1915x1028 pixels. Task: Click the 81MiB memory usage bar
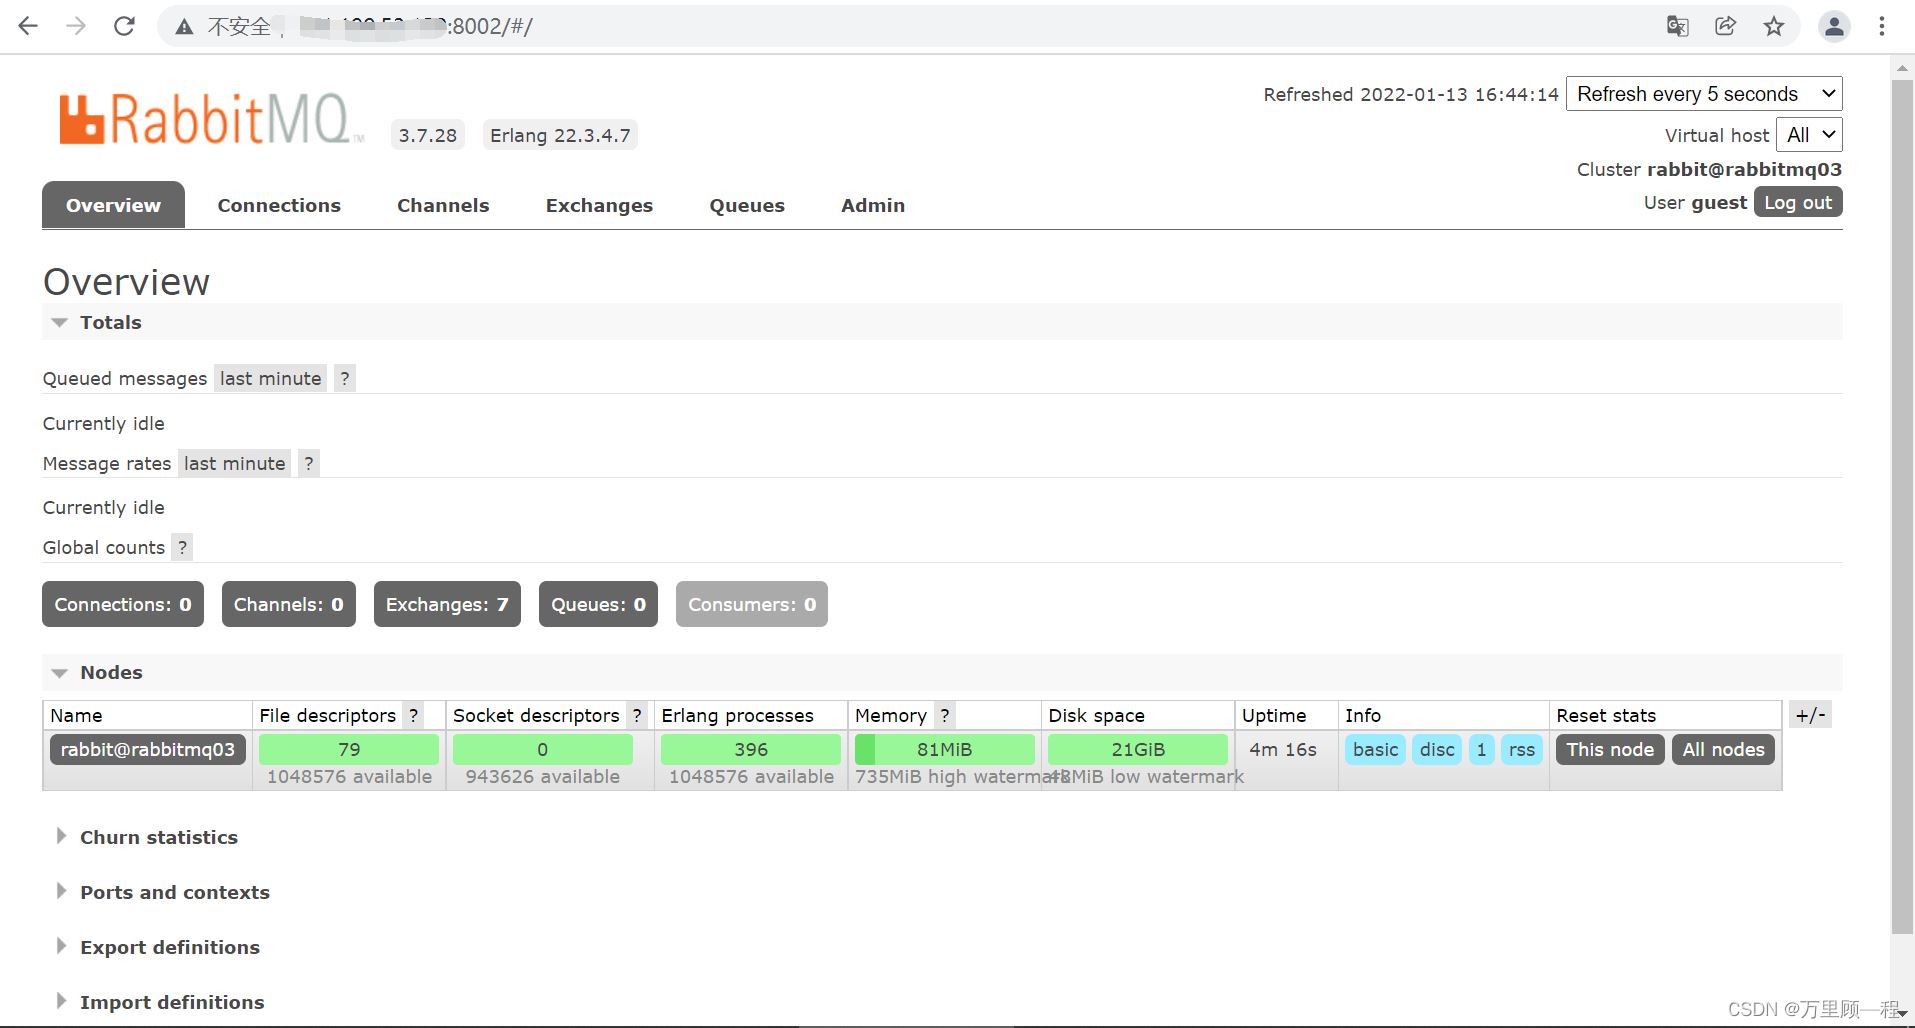[x=944, y=749]
